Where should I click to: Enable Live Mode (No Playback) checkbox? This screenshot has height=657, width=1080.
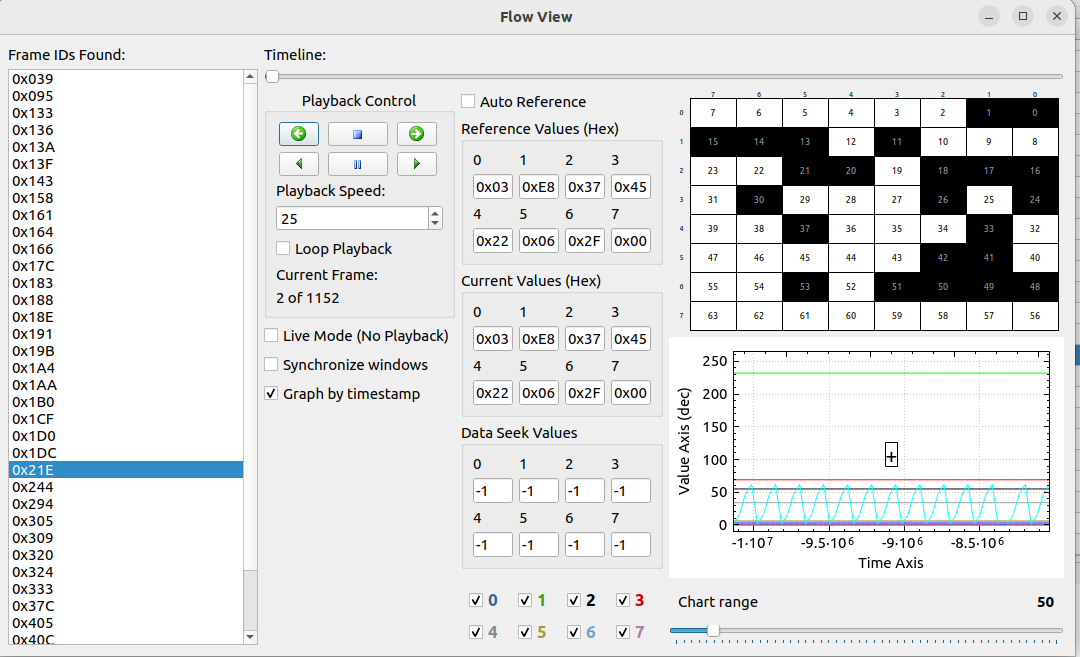click(x=271, y=335)
